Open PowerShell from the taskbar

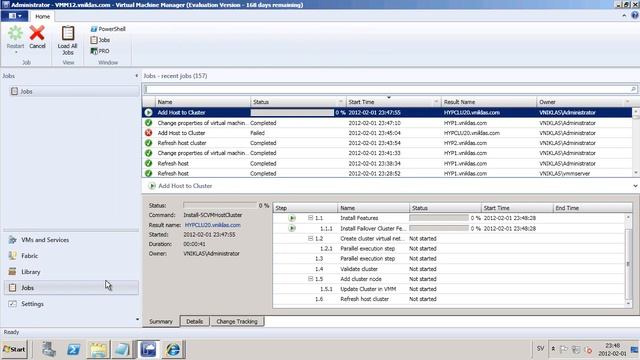pyautogui.click(x=73, y=349)
